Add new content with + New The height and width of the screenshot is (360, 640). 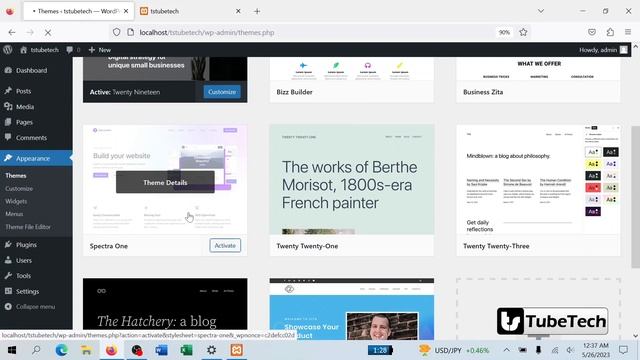coord(100,50)
